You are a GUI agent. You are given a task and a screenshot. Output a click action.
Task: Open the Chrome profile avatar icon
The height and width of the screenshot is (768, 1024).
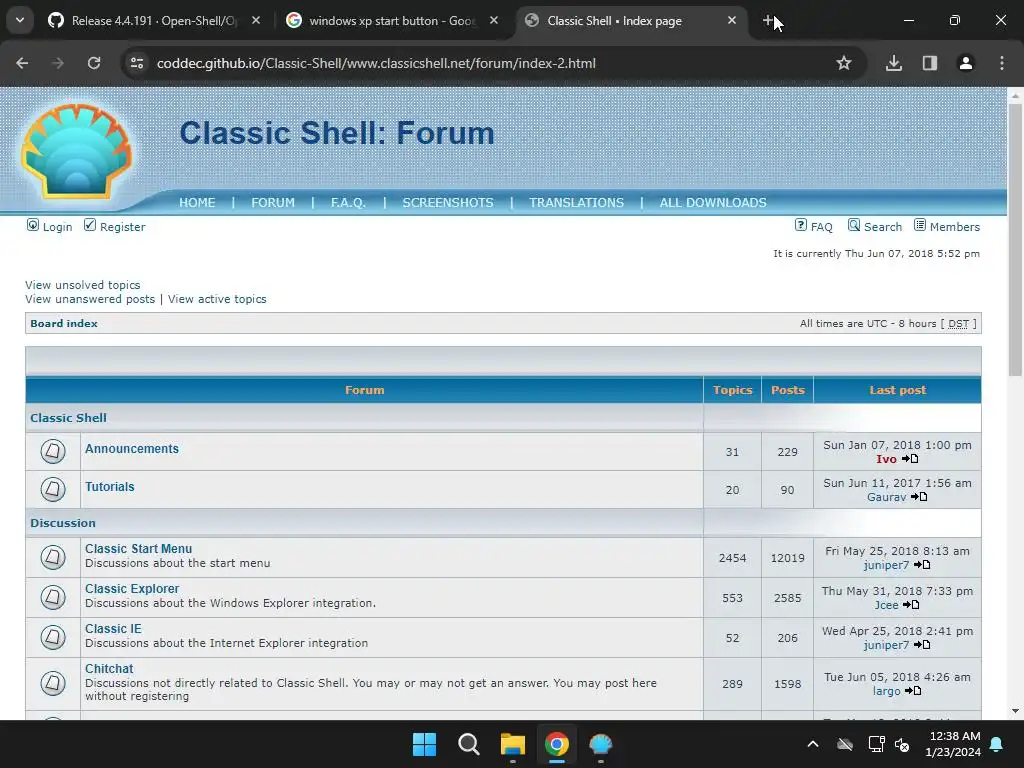(x=966, y=63)
